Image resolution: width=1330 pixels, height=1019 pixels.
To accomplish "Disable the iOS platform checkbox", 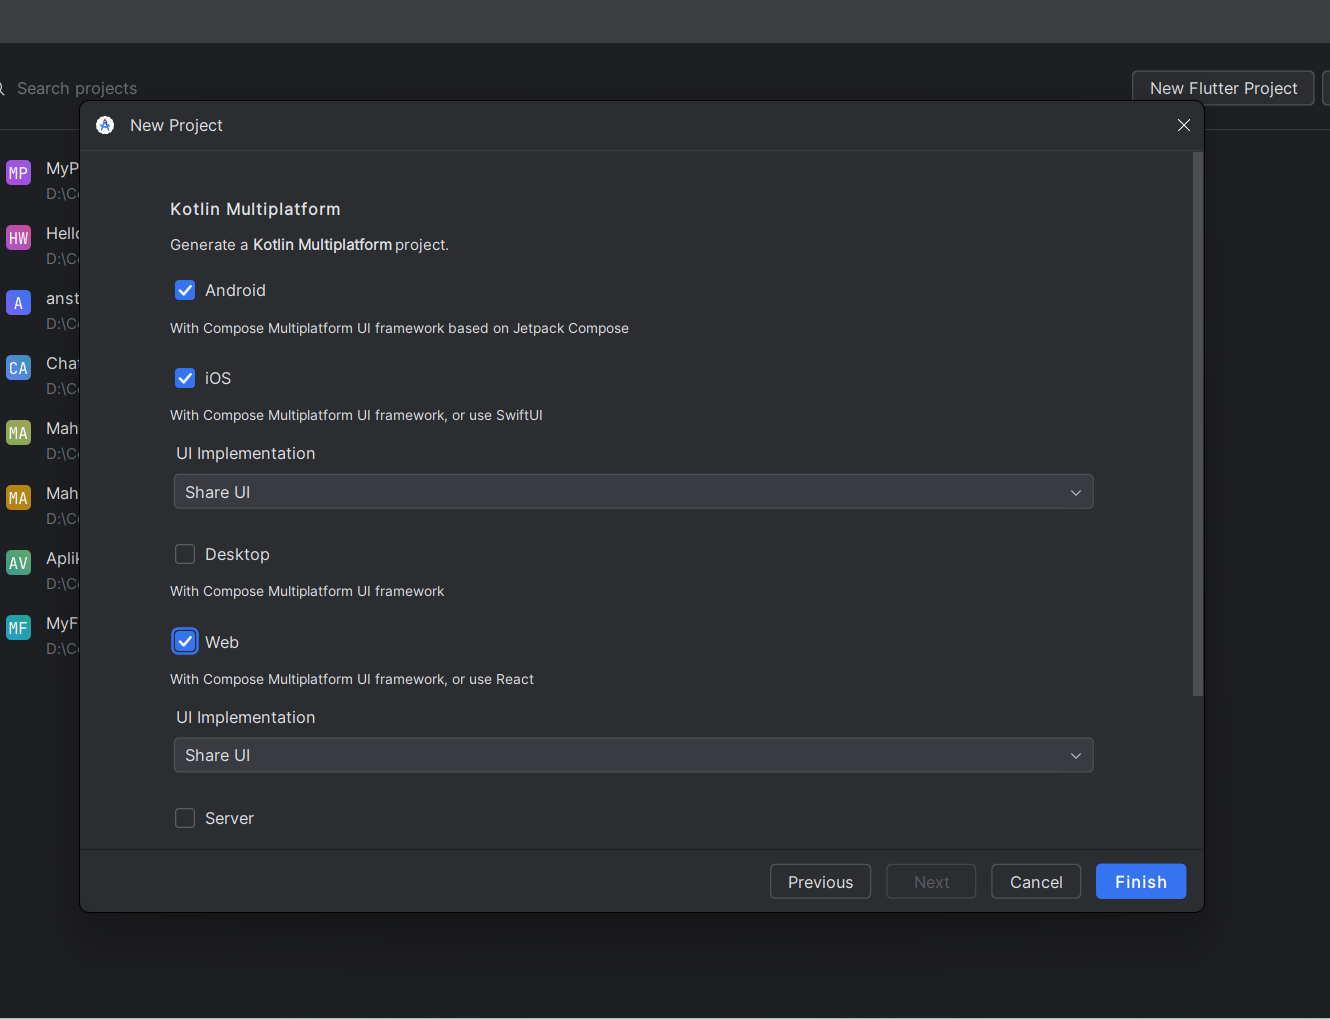I will [x=185, y=378].
